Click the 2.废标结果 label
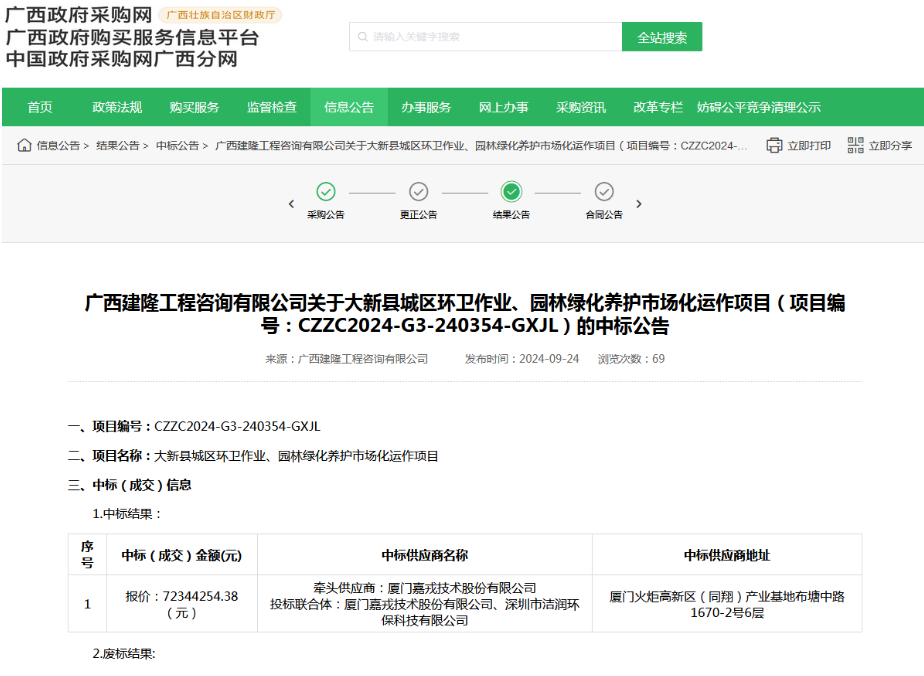 (124, 654)
